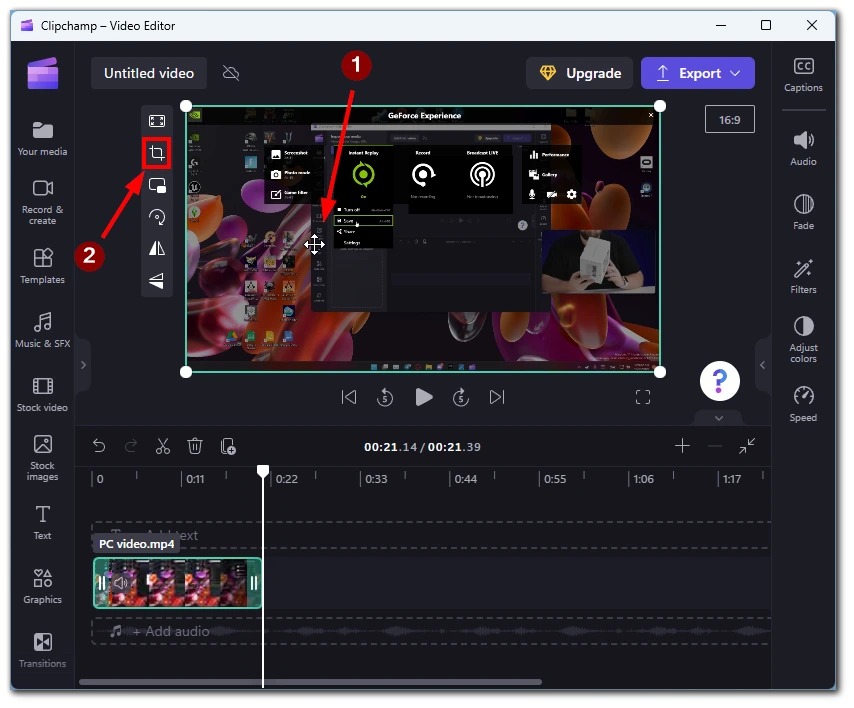Click the right trim handle of the clip
The image size is (854, 708).
coord(254,583)
